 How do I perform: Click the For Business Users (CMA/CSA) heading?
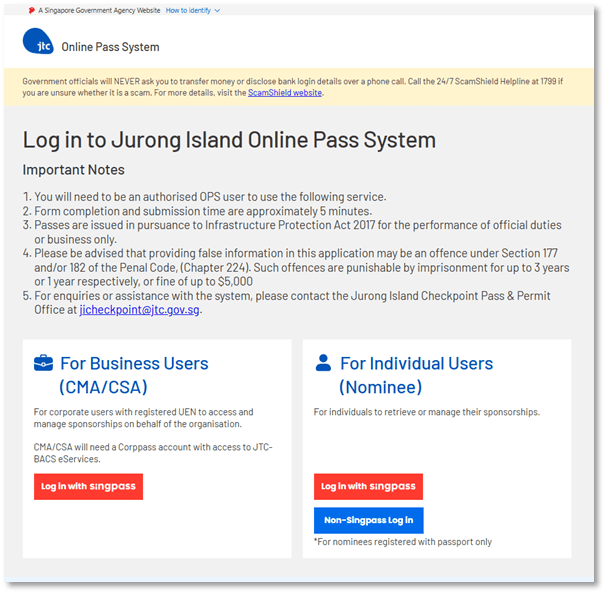pos(134,375)
